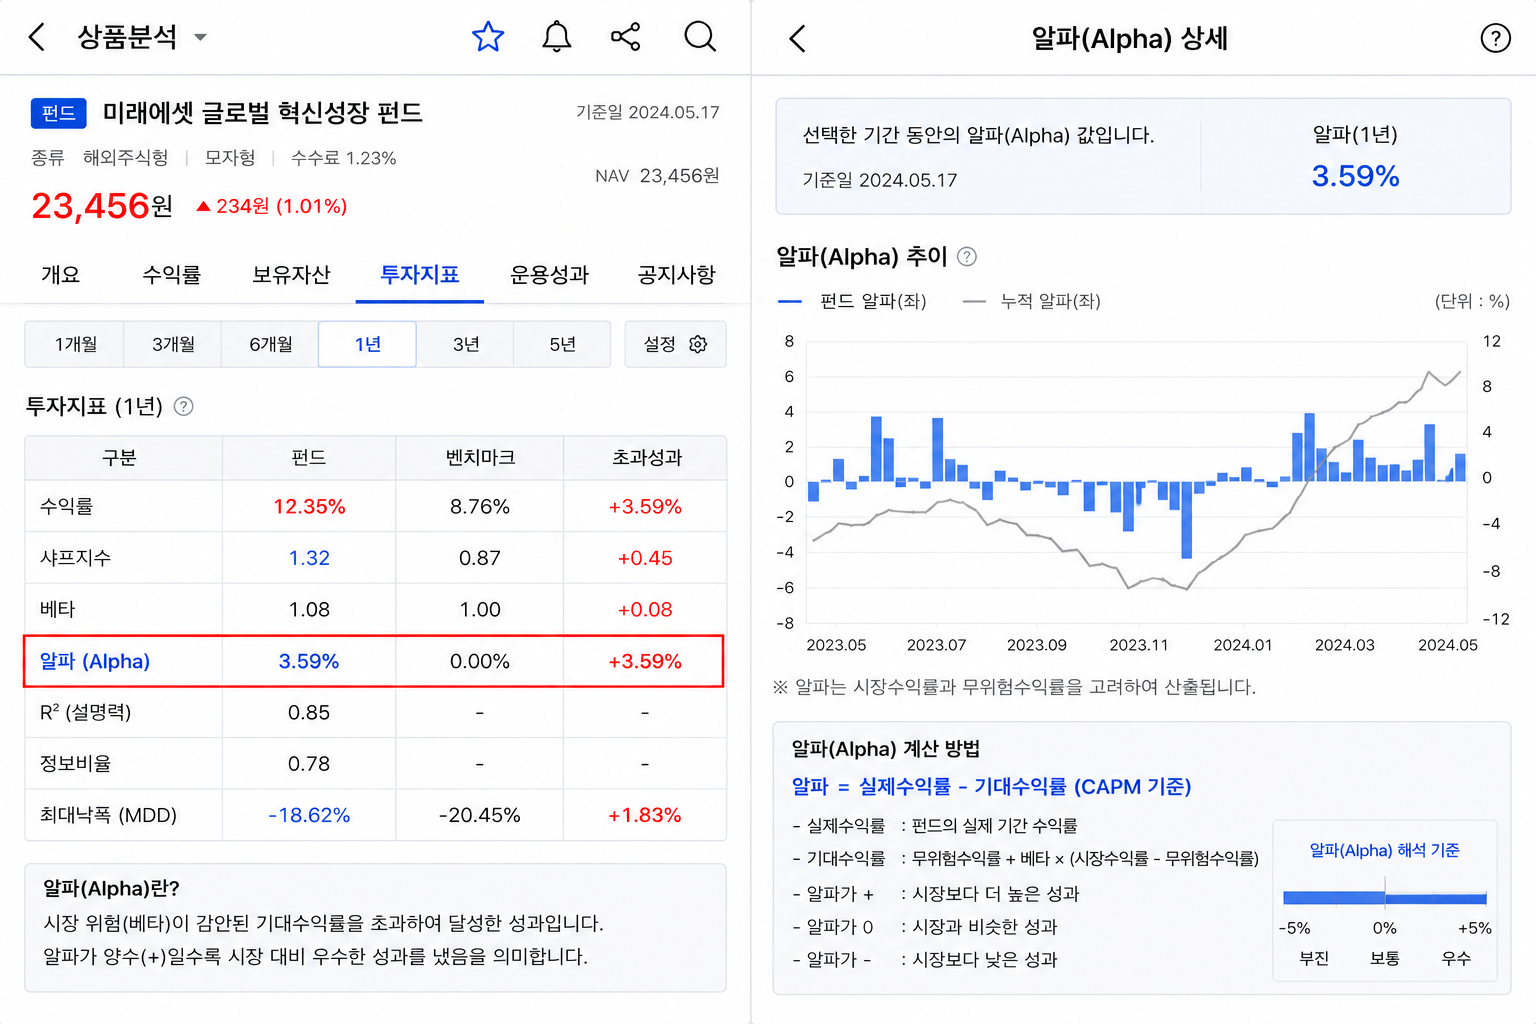Viewport: 1536px width, 1024px height.
Task: Click the 2023.05 axis label on chart
Action: point(836,645)
